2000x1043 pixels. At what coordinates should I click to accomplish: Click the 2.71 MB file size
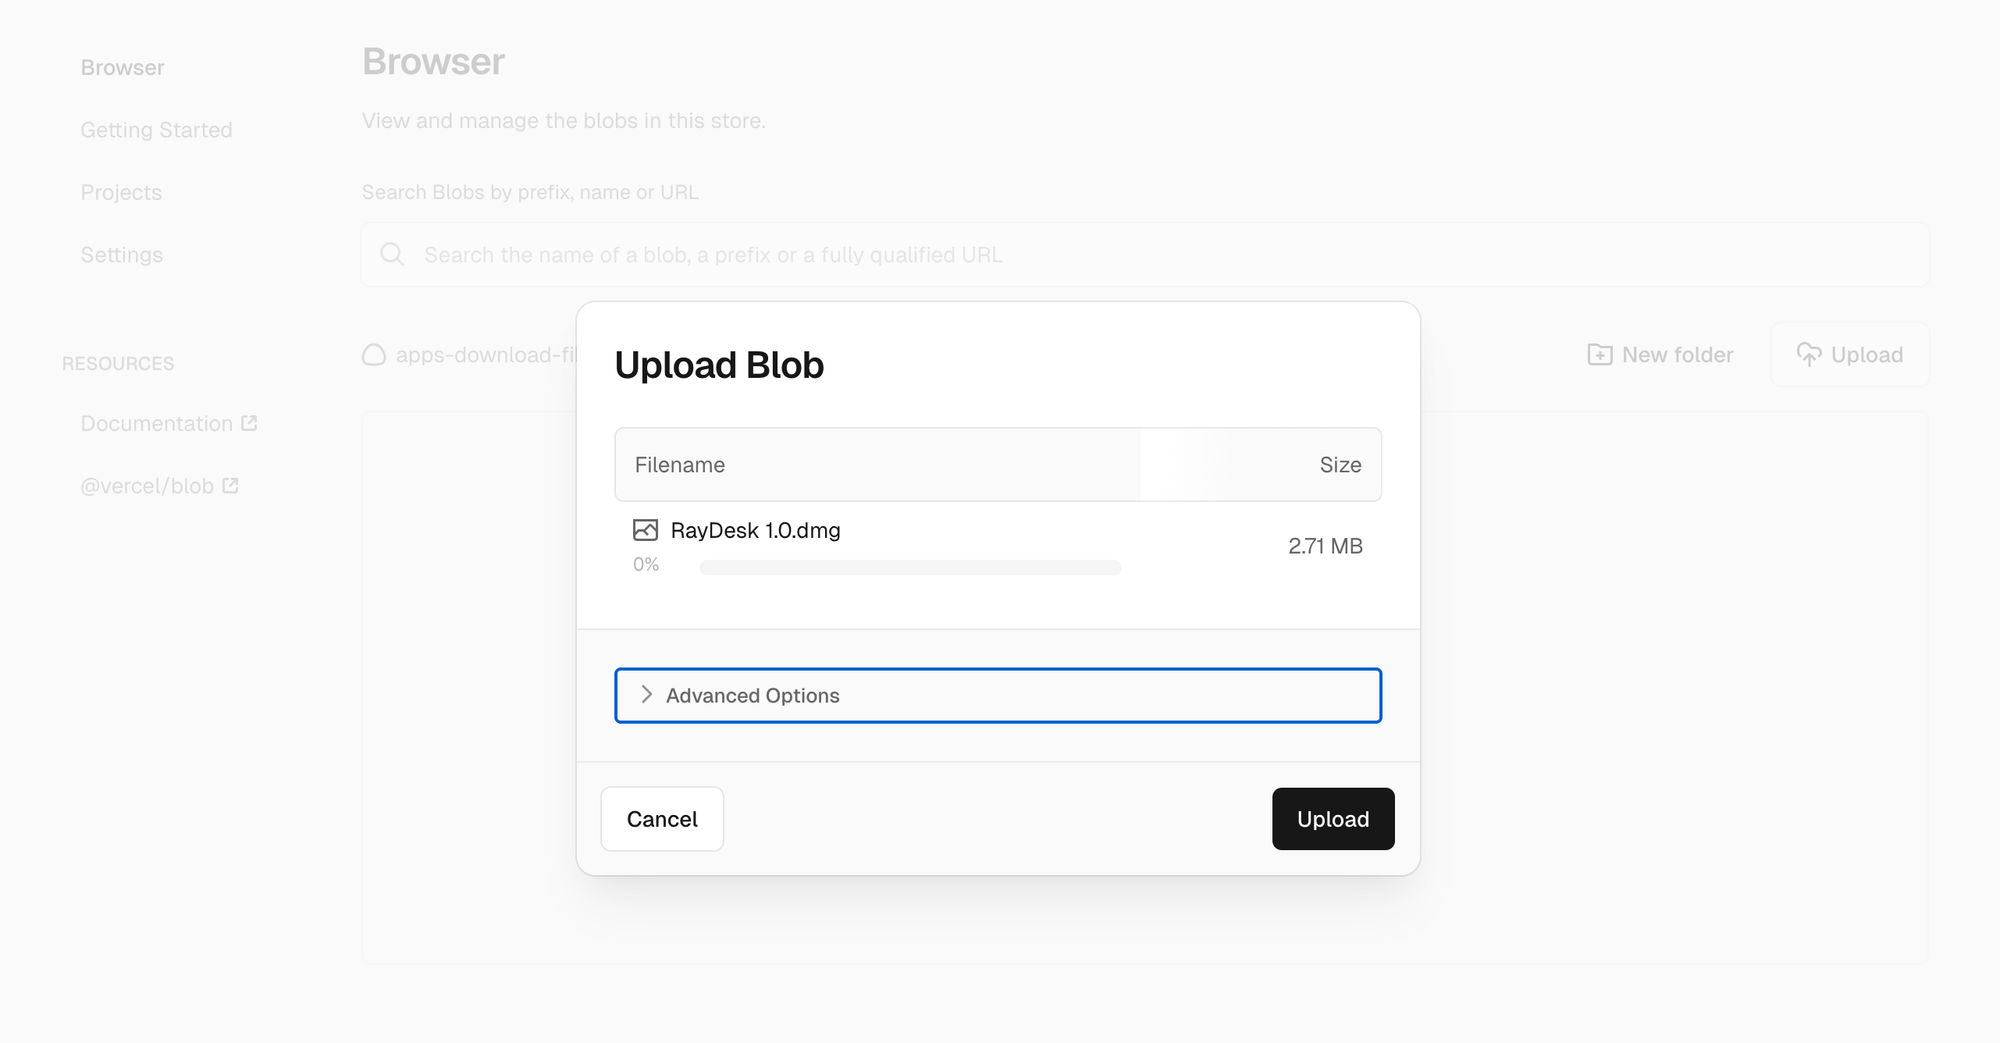coord(1325,546)
